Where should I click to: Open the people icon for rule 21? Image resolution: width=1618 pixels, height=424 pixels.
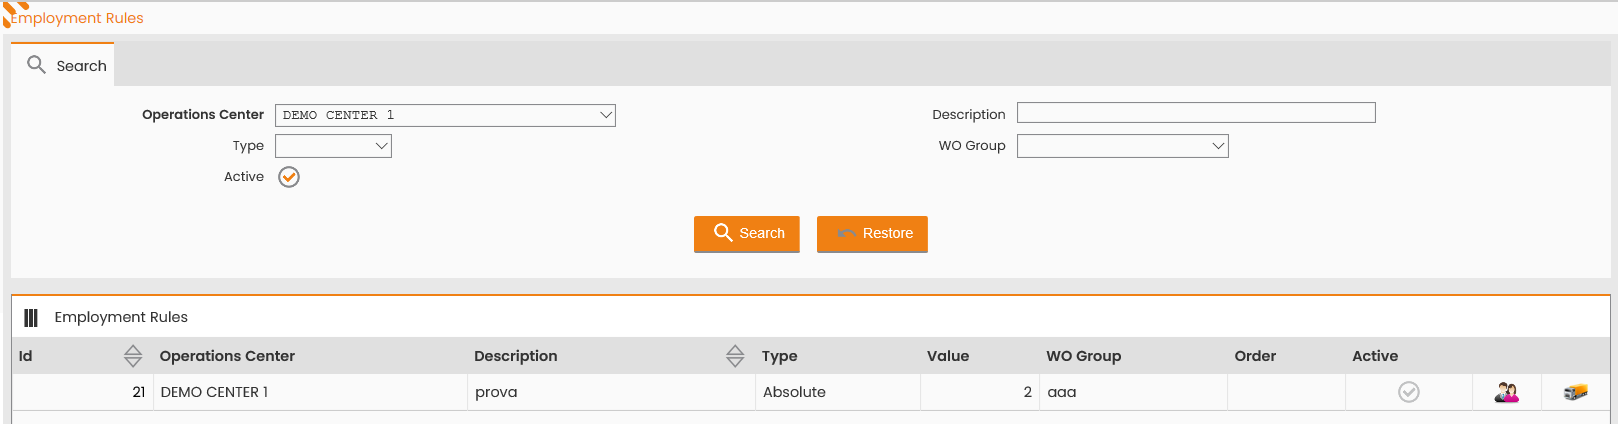(1506, 392)
